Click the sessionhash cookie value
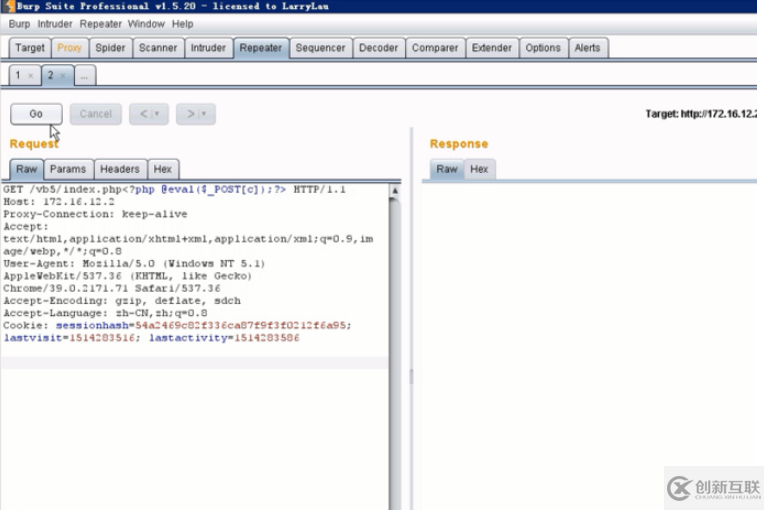764x510 pixels. pyautogui.click(x=241, y=325)
